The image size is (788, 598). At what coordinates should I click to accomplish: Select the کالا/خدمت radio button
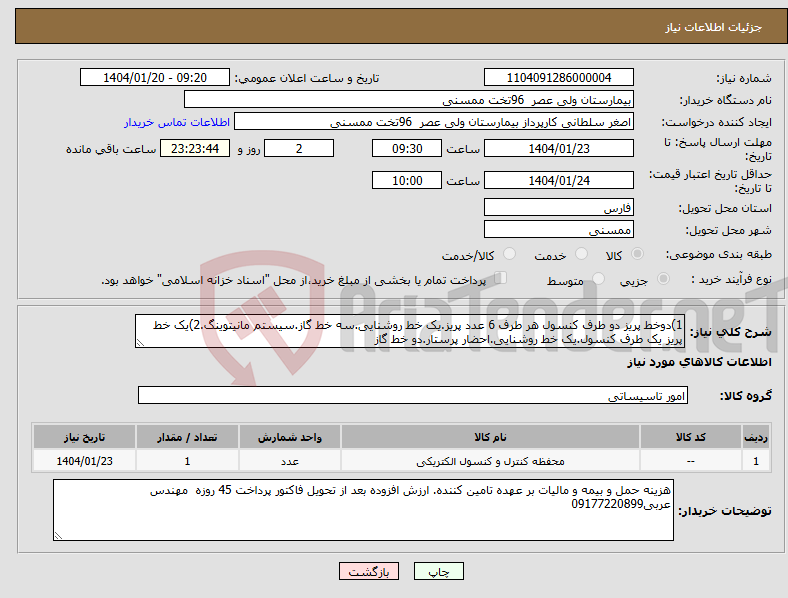pos(510,254)
